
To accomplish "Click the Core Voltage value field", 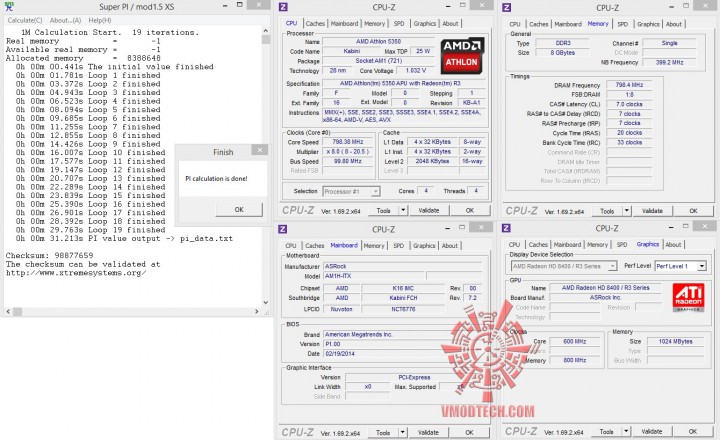I will click(416, 70).
